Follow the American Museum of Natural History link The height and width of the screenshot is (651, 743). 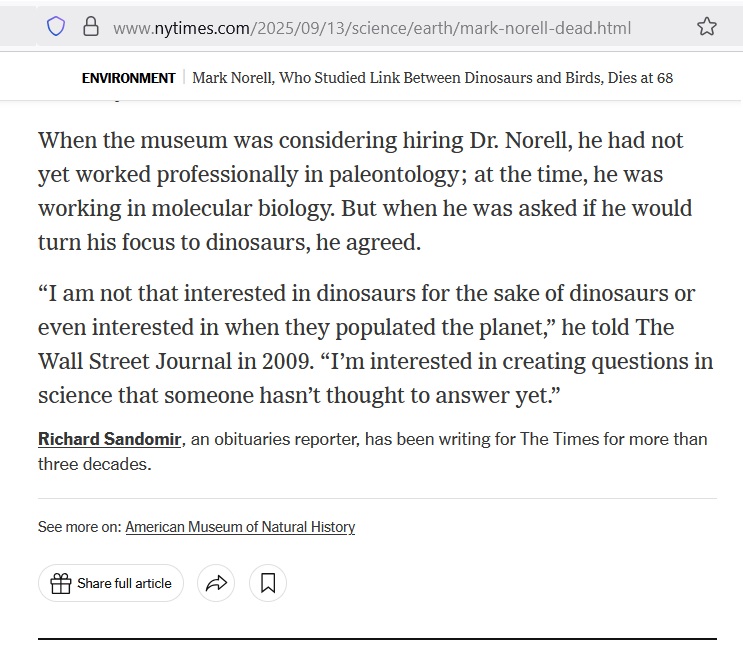[x=240, y=527]
